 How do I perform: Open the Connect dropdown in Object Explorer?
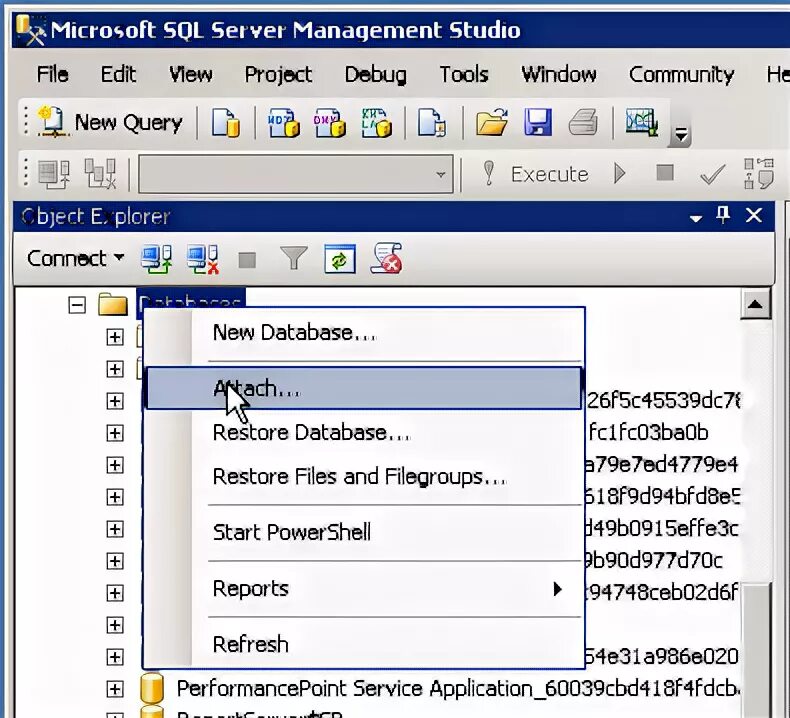(x=76, y=258)
